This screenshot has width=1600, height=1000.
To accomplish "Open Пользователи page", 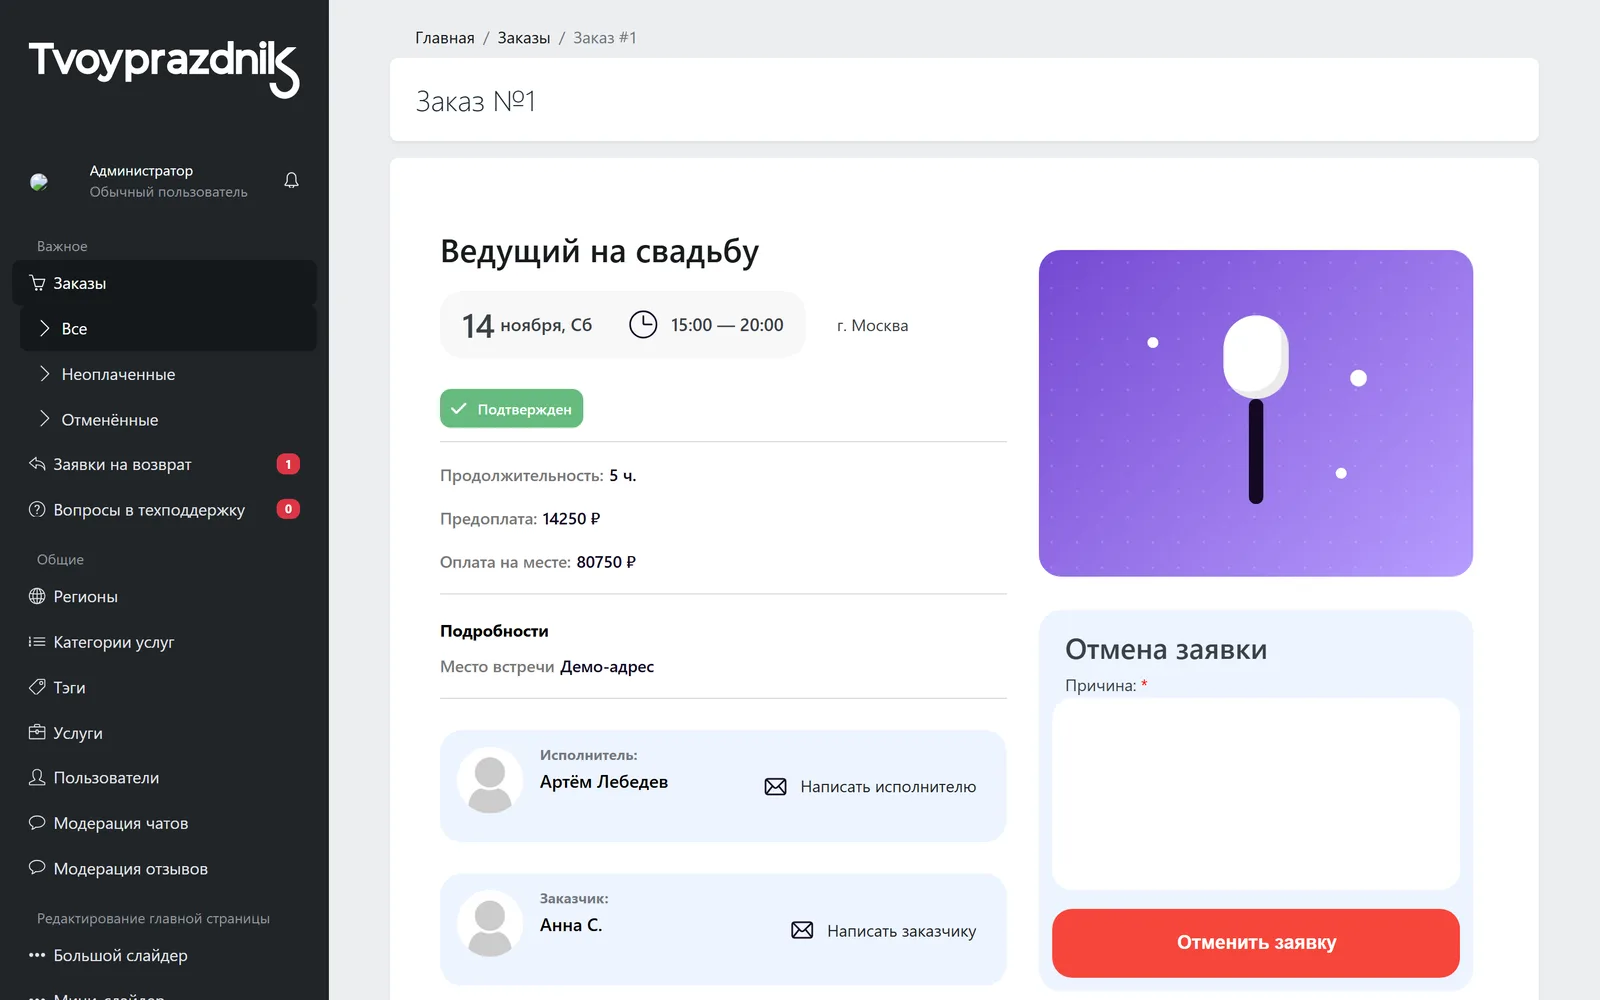I will tap(164, 777).
